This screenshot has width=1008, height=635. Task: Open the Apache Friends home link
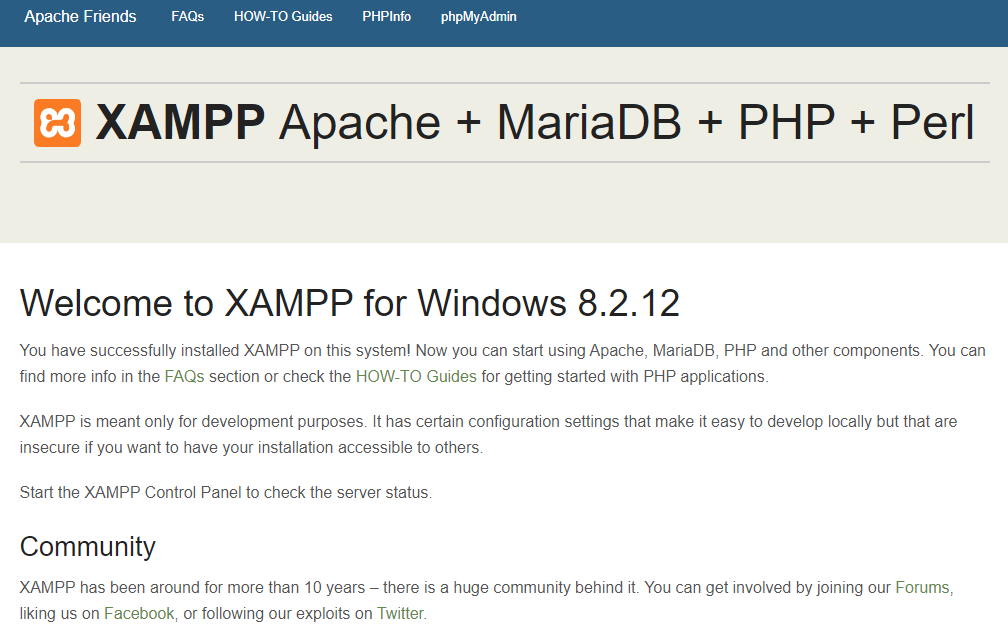(x=80, y=17)
